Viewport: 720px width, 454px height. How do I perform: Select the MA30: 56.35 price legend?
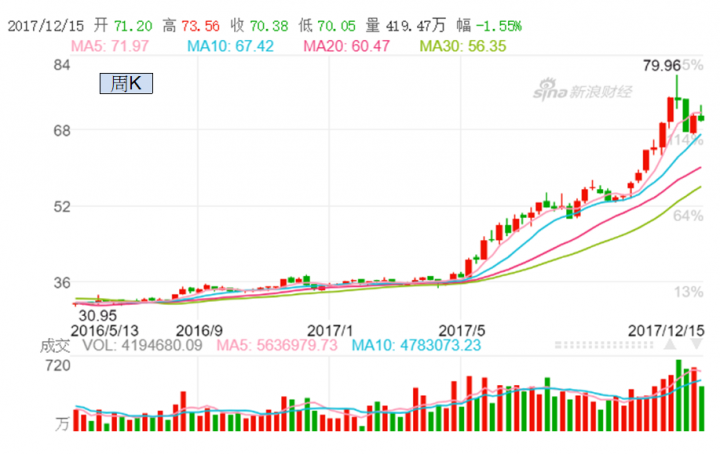[x=463, y=46]
